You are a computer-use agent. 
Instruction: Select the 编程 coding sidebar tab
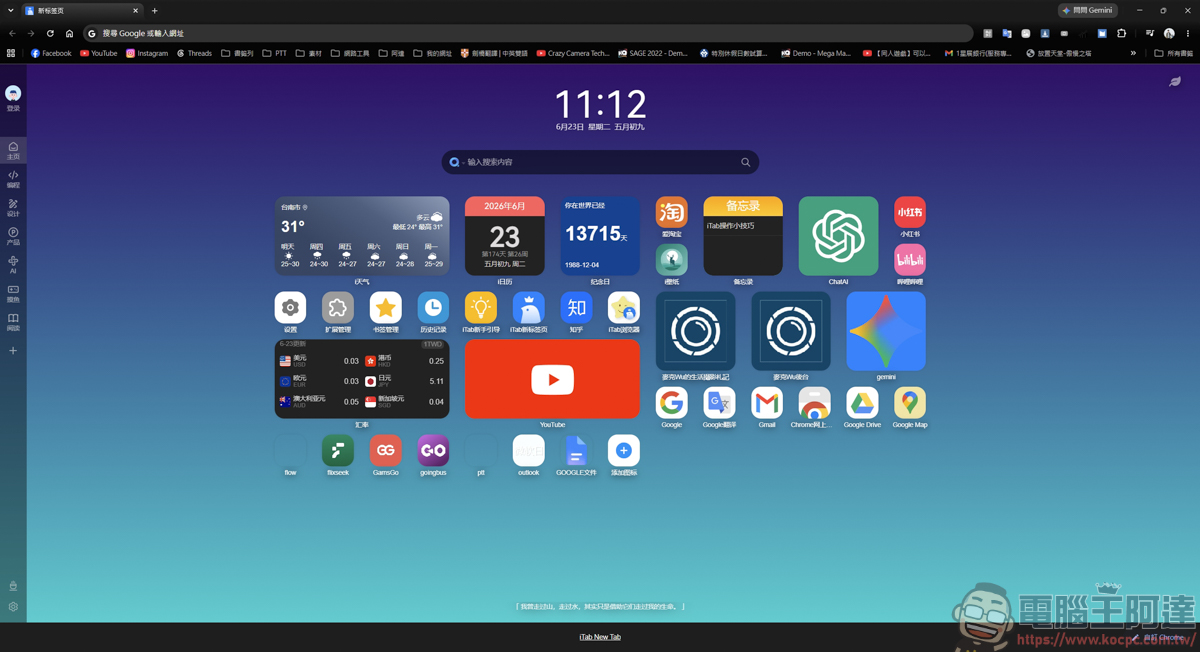tap(13, 179)
